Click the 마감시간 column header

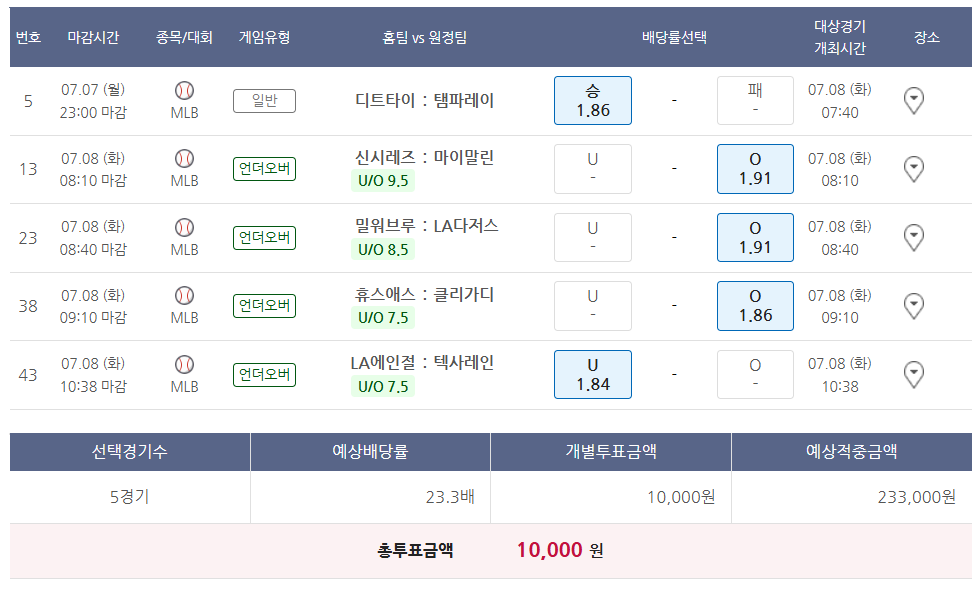(93, 38)
